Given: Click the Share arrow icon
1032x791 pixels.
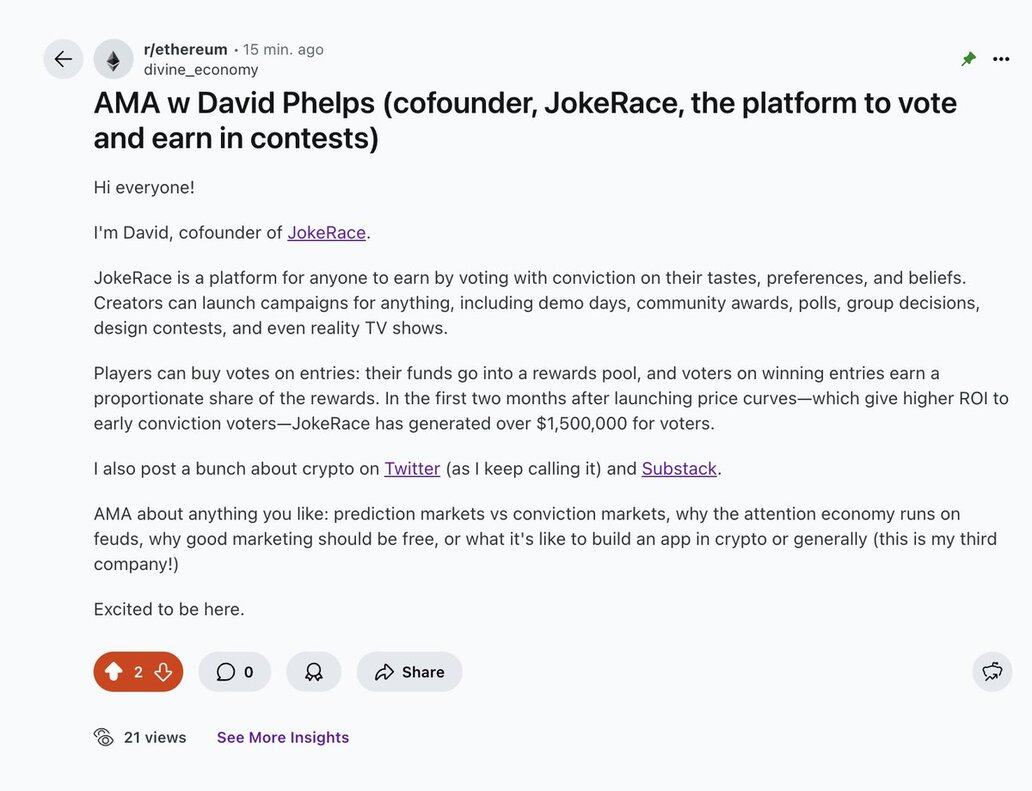Looking at the screenshot, I should click(385, 672).
